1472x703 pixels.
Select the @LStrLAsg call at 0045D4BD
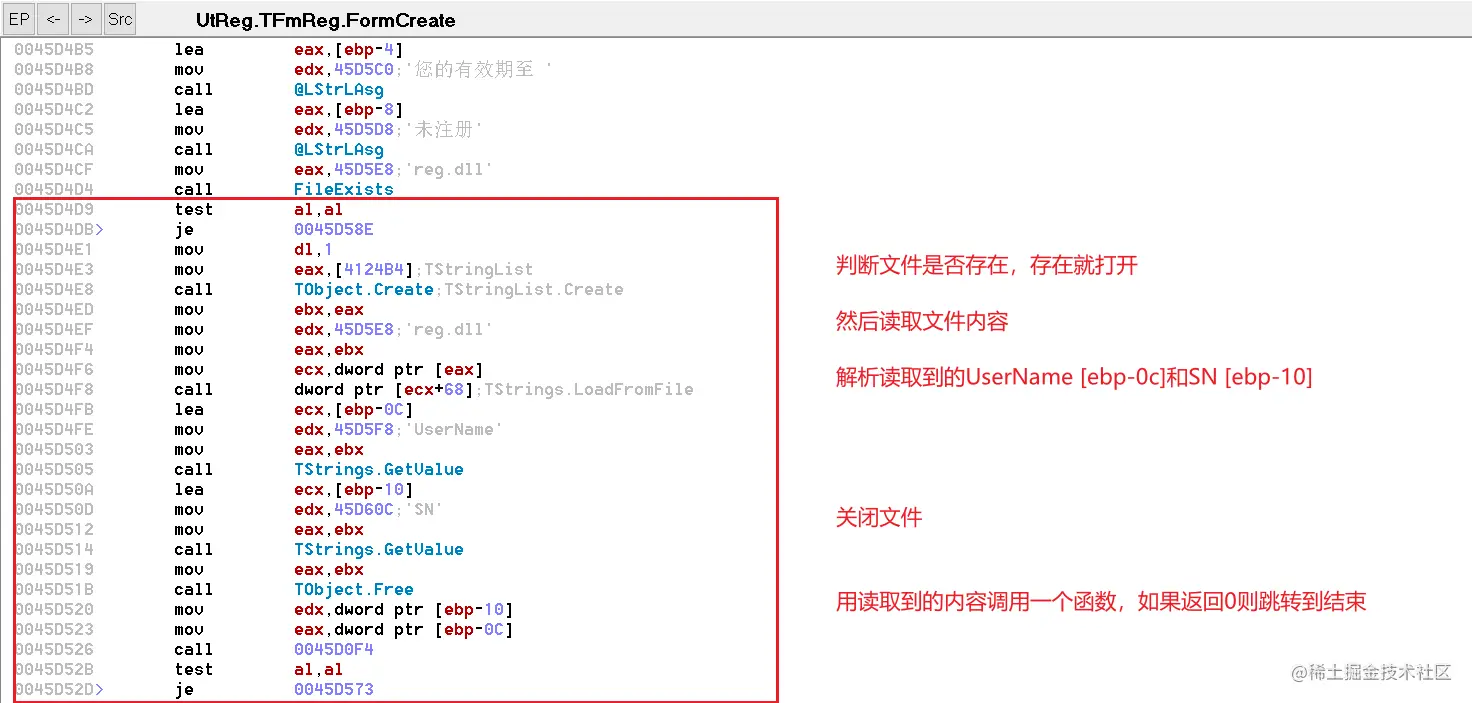(338, 89)
